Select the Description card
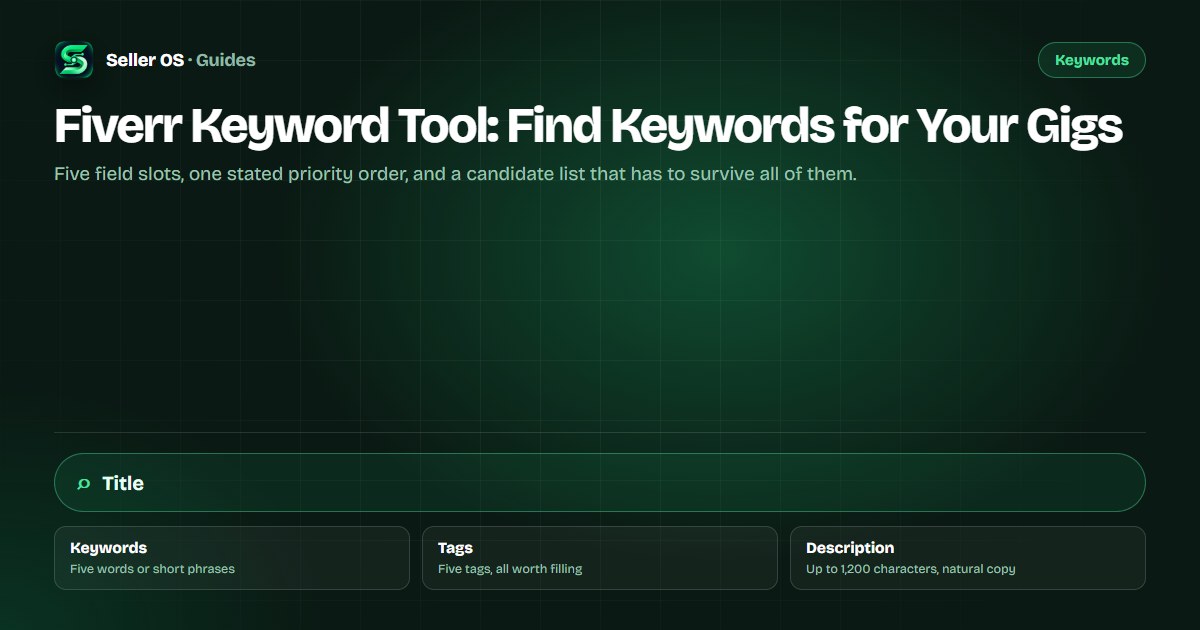The width and height of the screenshot is (1200, 630). 968,558
